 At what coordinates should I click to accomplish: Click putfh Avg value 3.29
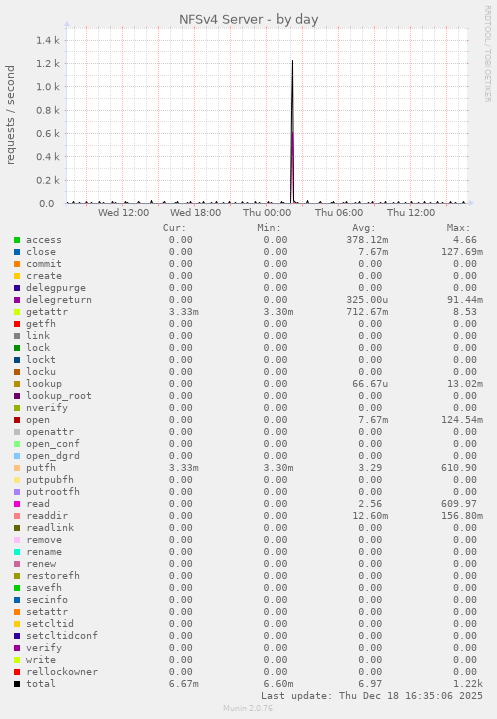click(370, 468)
